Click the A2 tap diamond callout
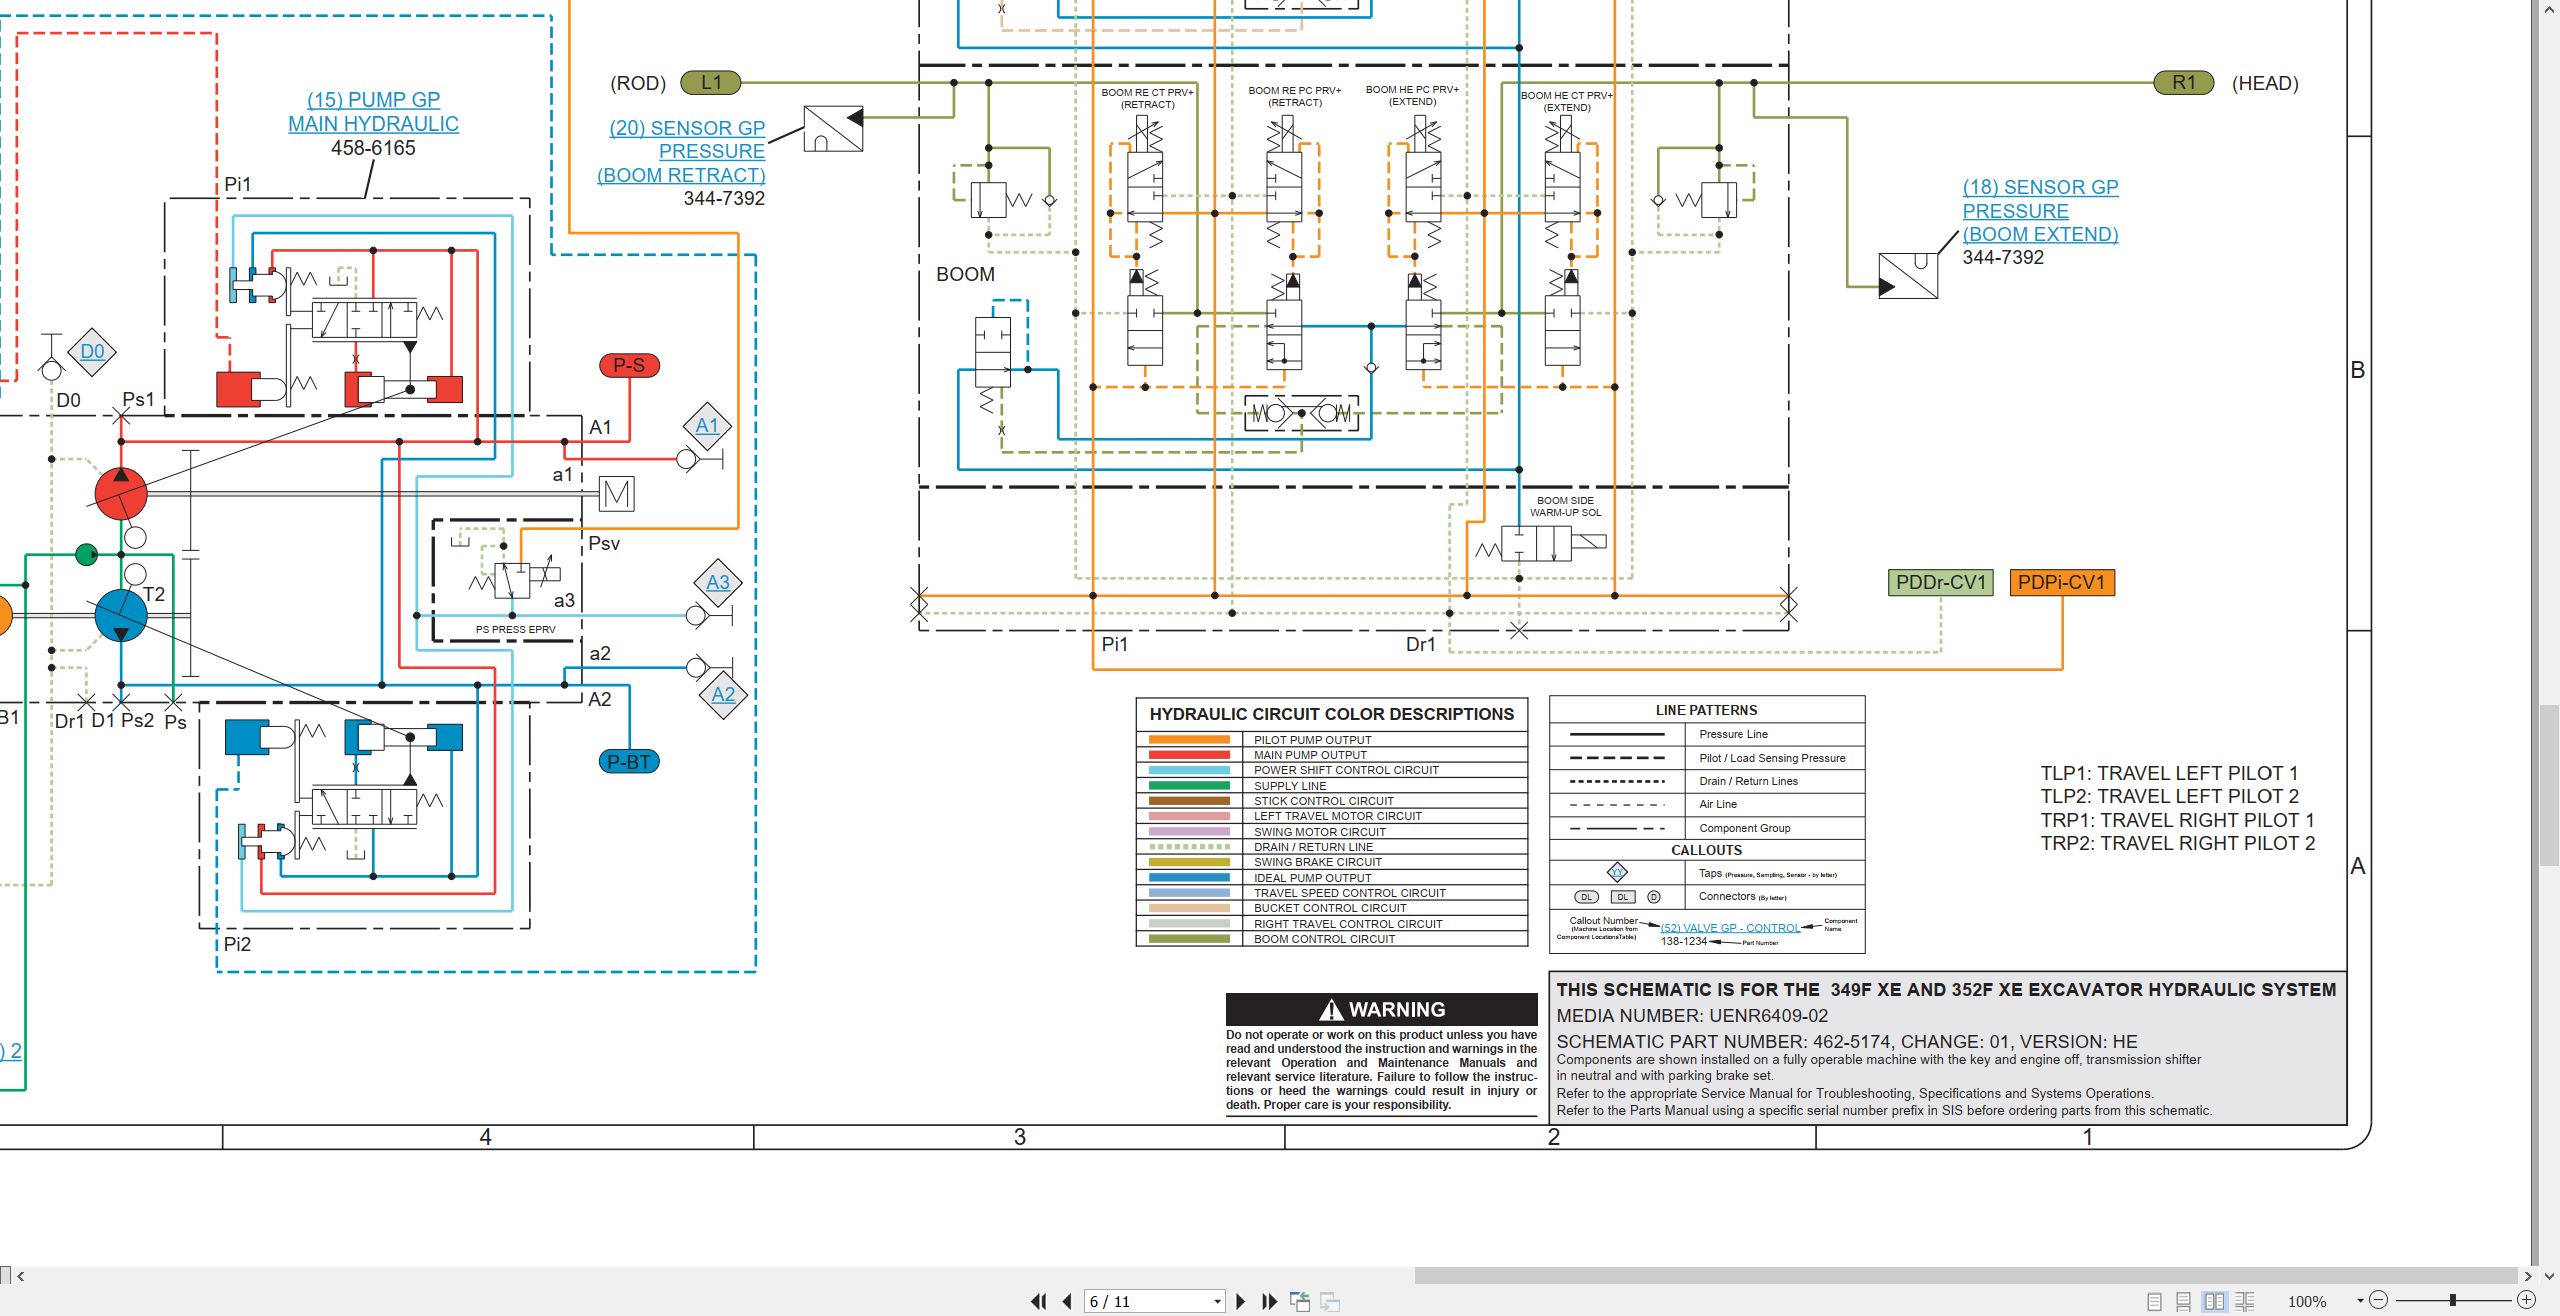The image size is (2560, 1316). (x=723, y=695)
